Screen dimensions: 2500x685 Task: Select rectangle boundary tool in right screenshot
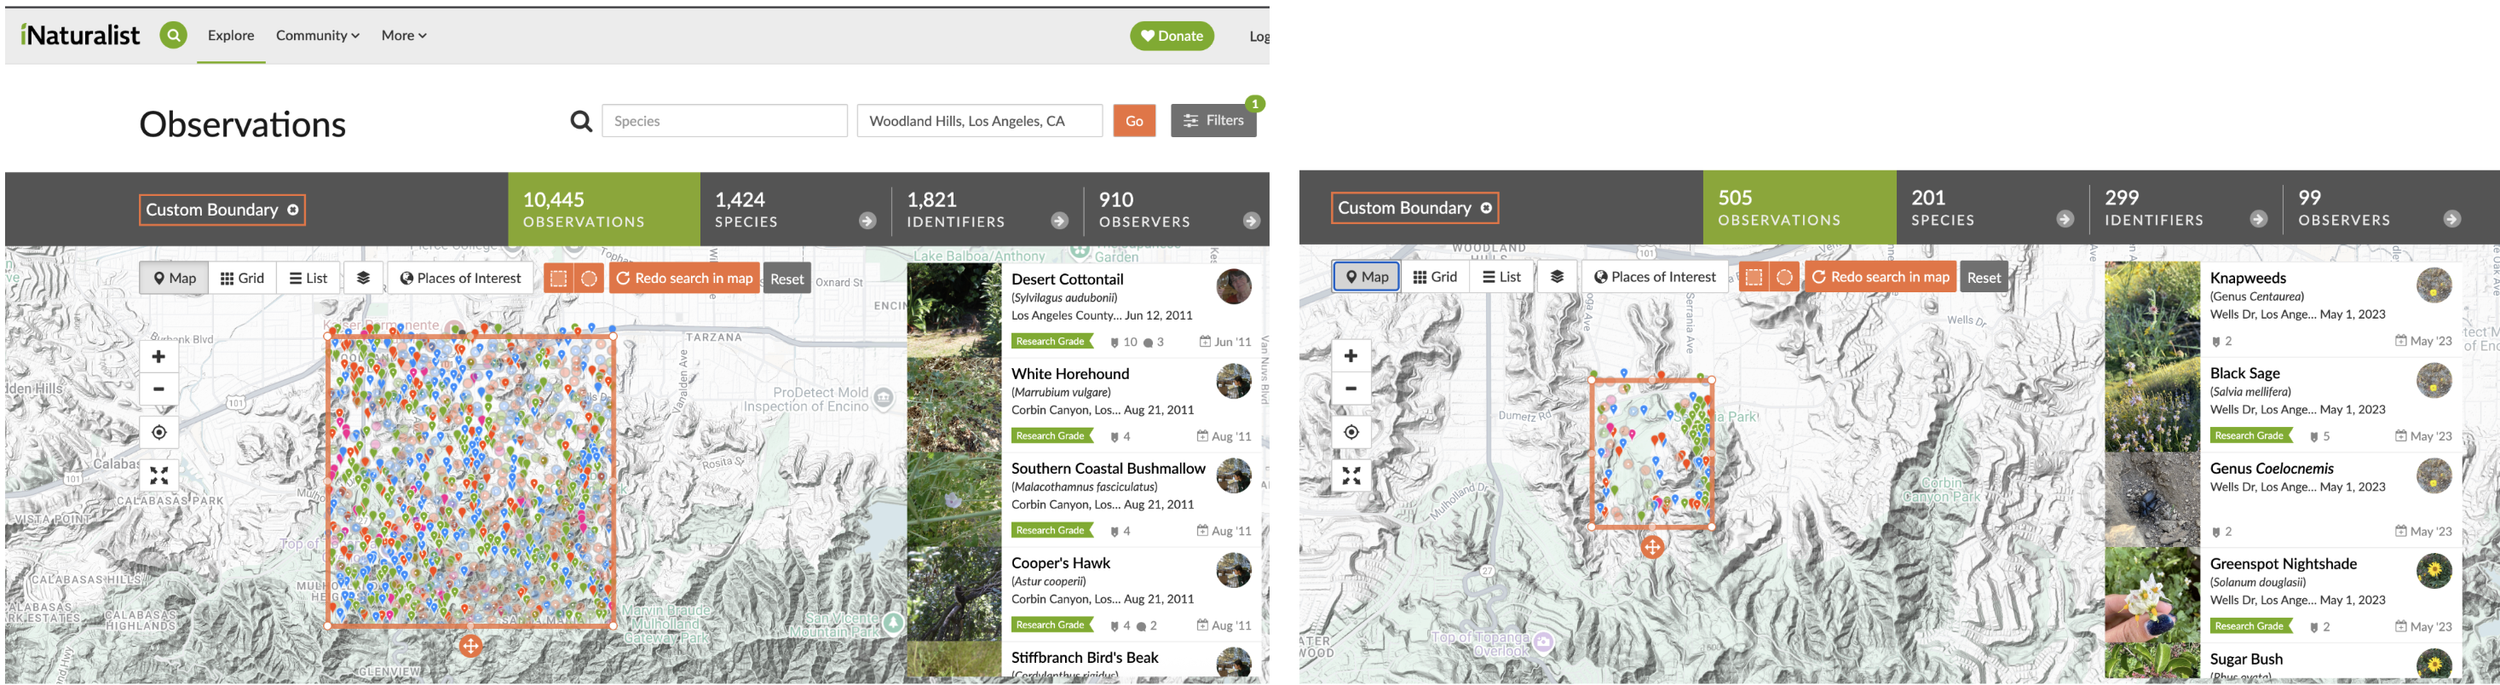coord(1753,277)
